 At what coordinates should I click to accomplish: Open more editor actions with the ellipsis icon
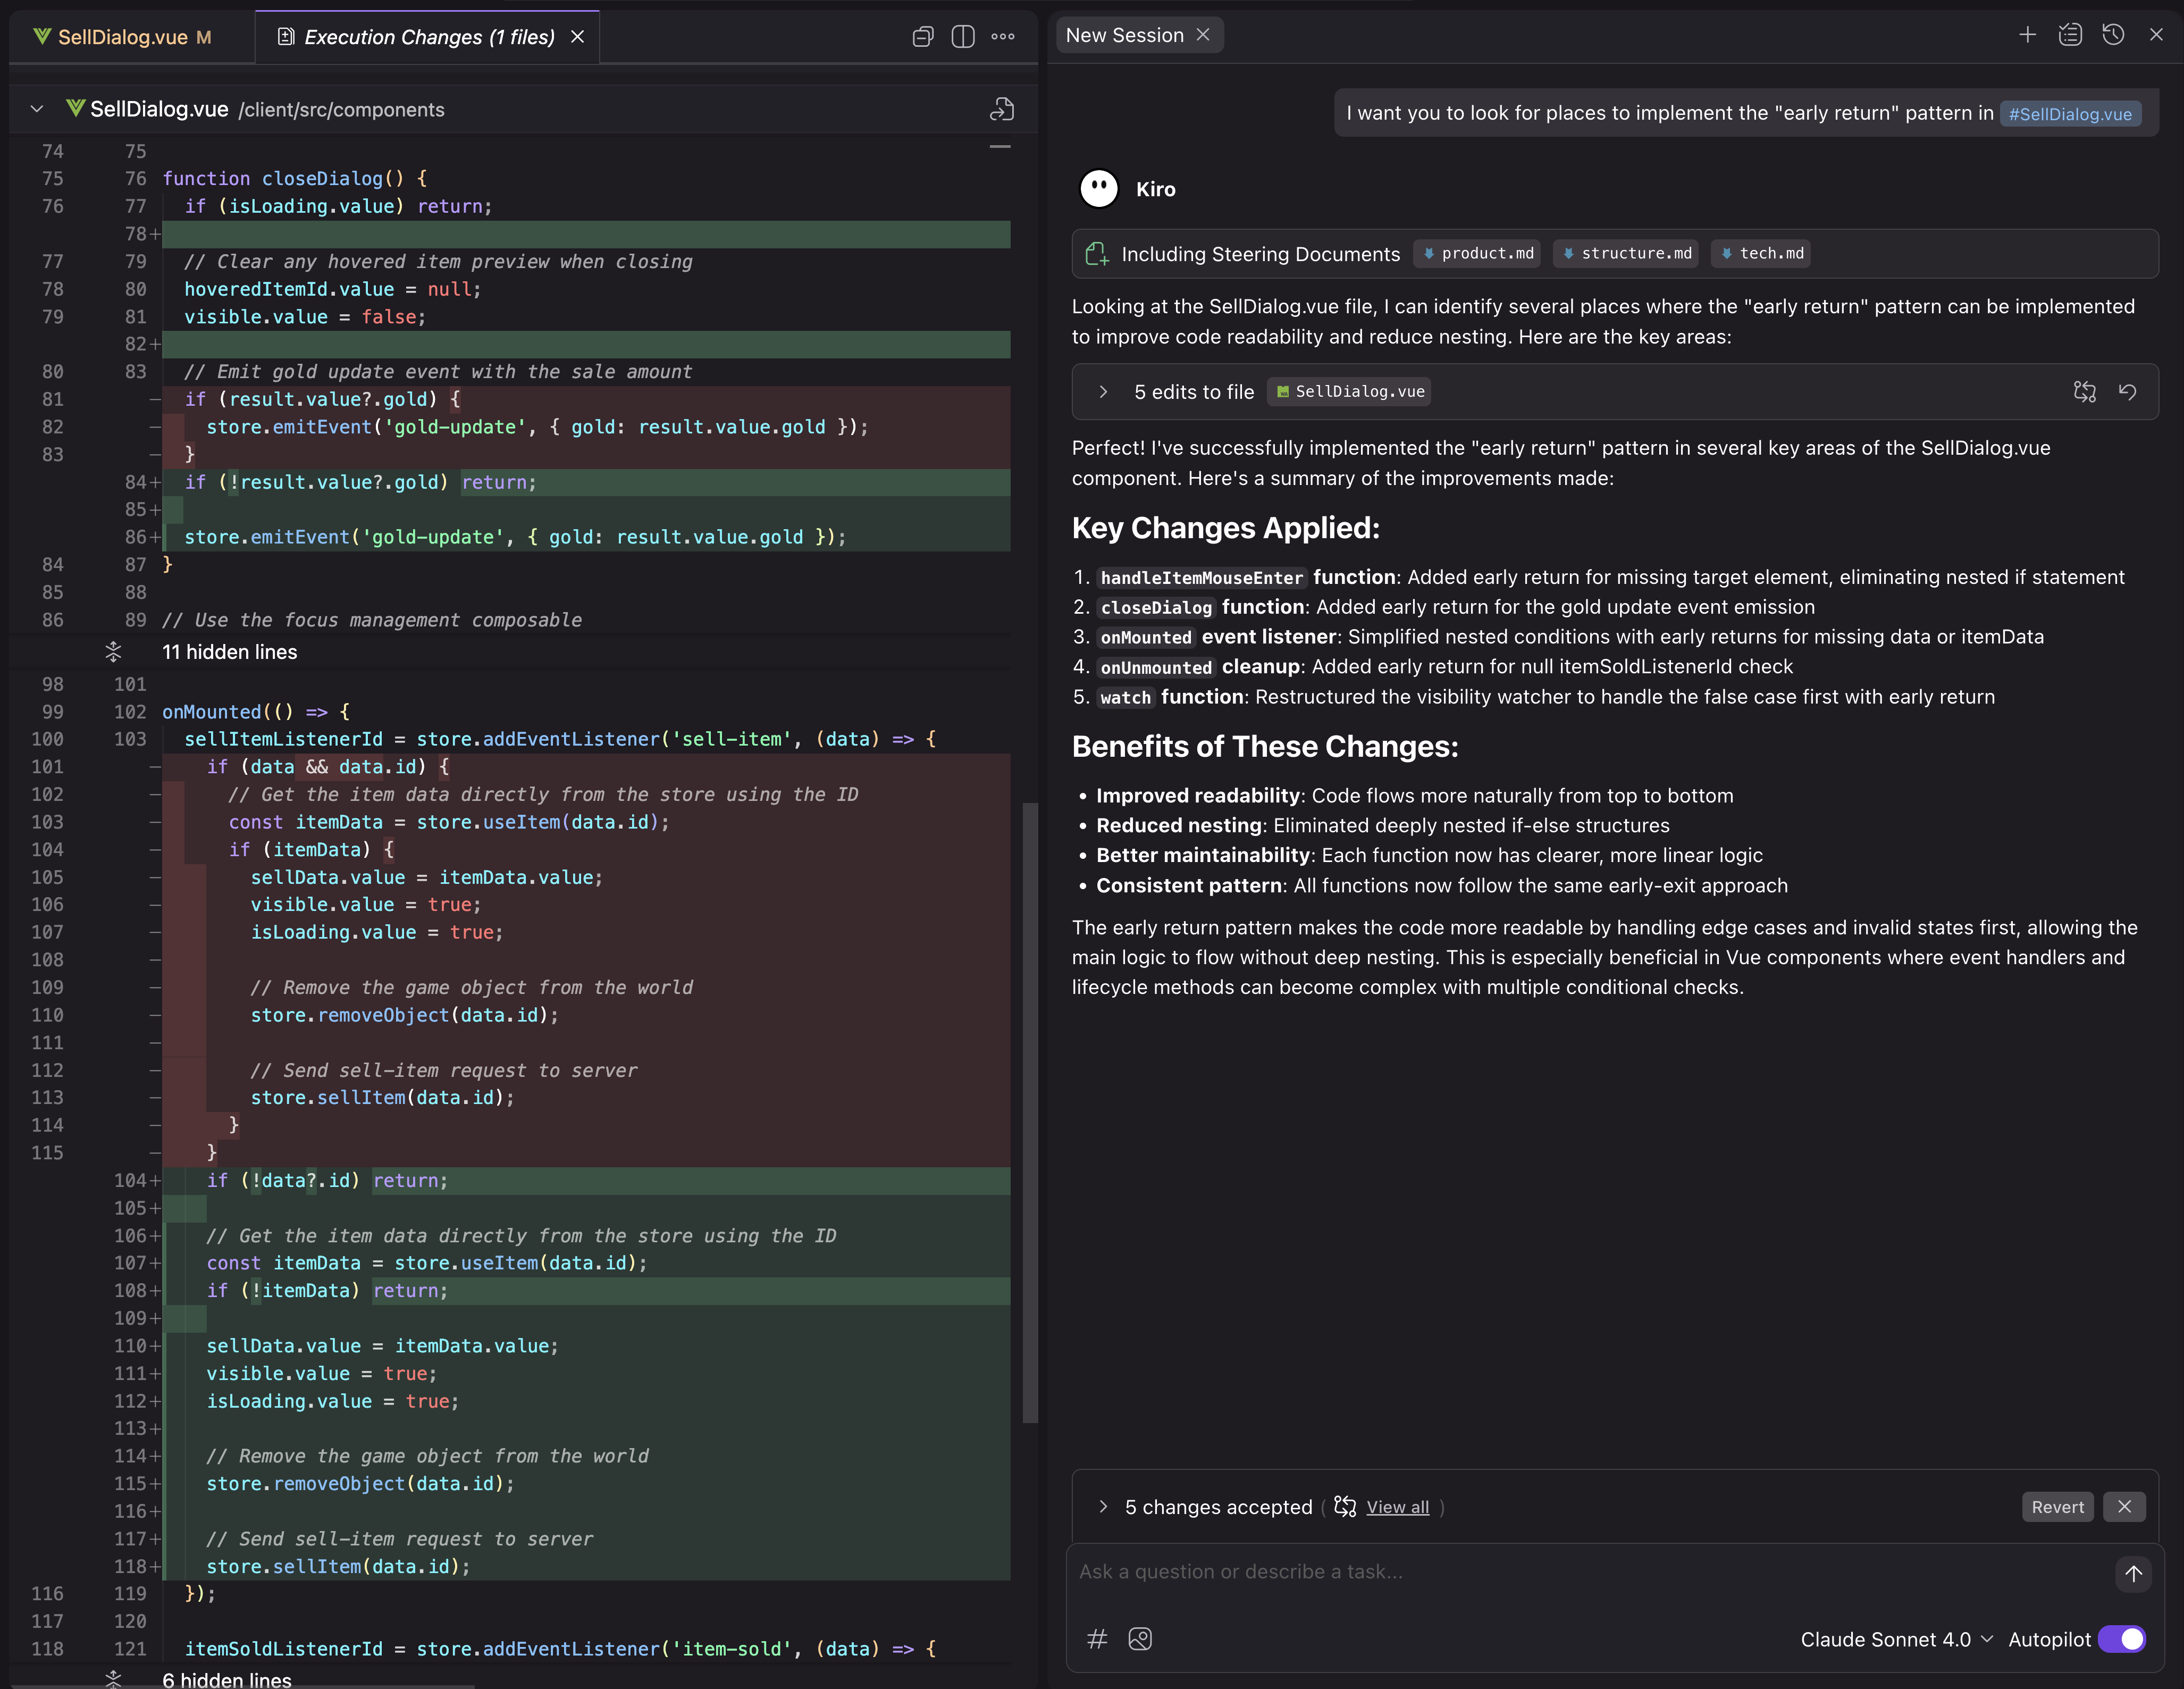tap(1003, 36)
